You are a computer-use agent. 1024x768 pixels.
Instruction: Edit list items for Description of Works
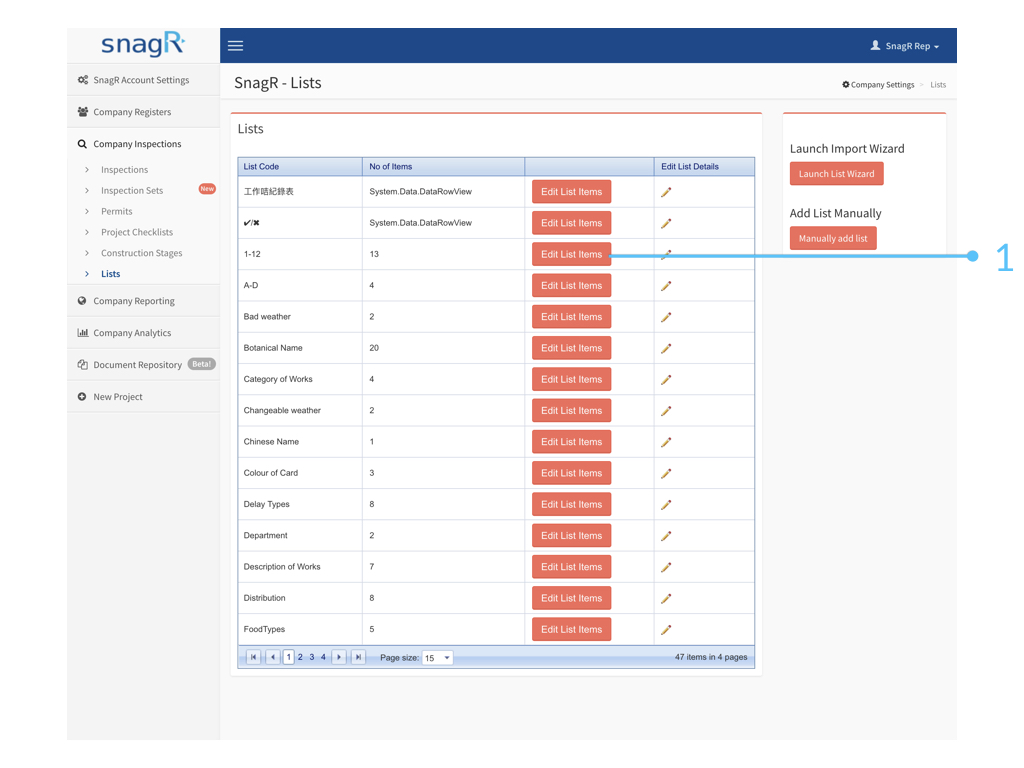point(571,568)
